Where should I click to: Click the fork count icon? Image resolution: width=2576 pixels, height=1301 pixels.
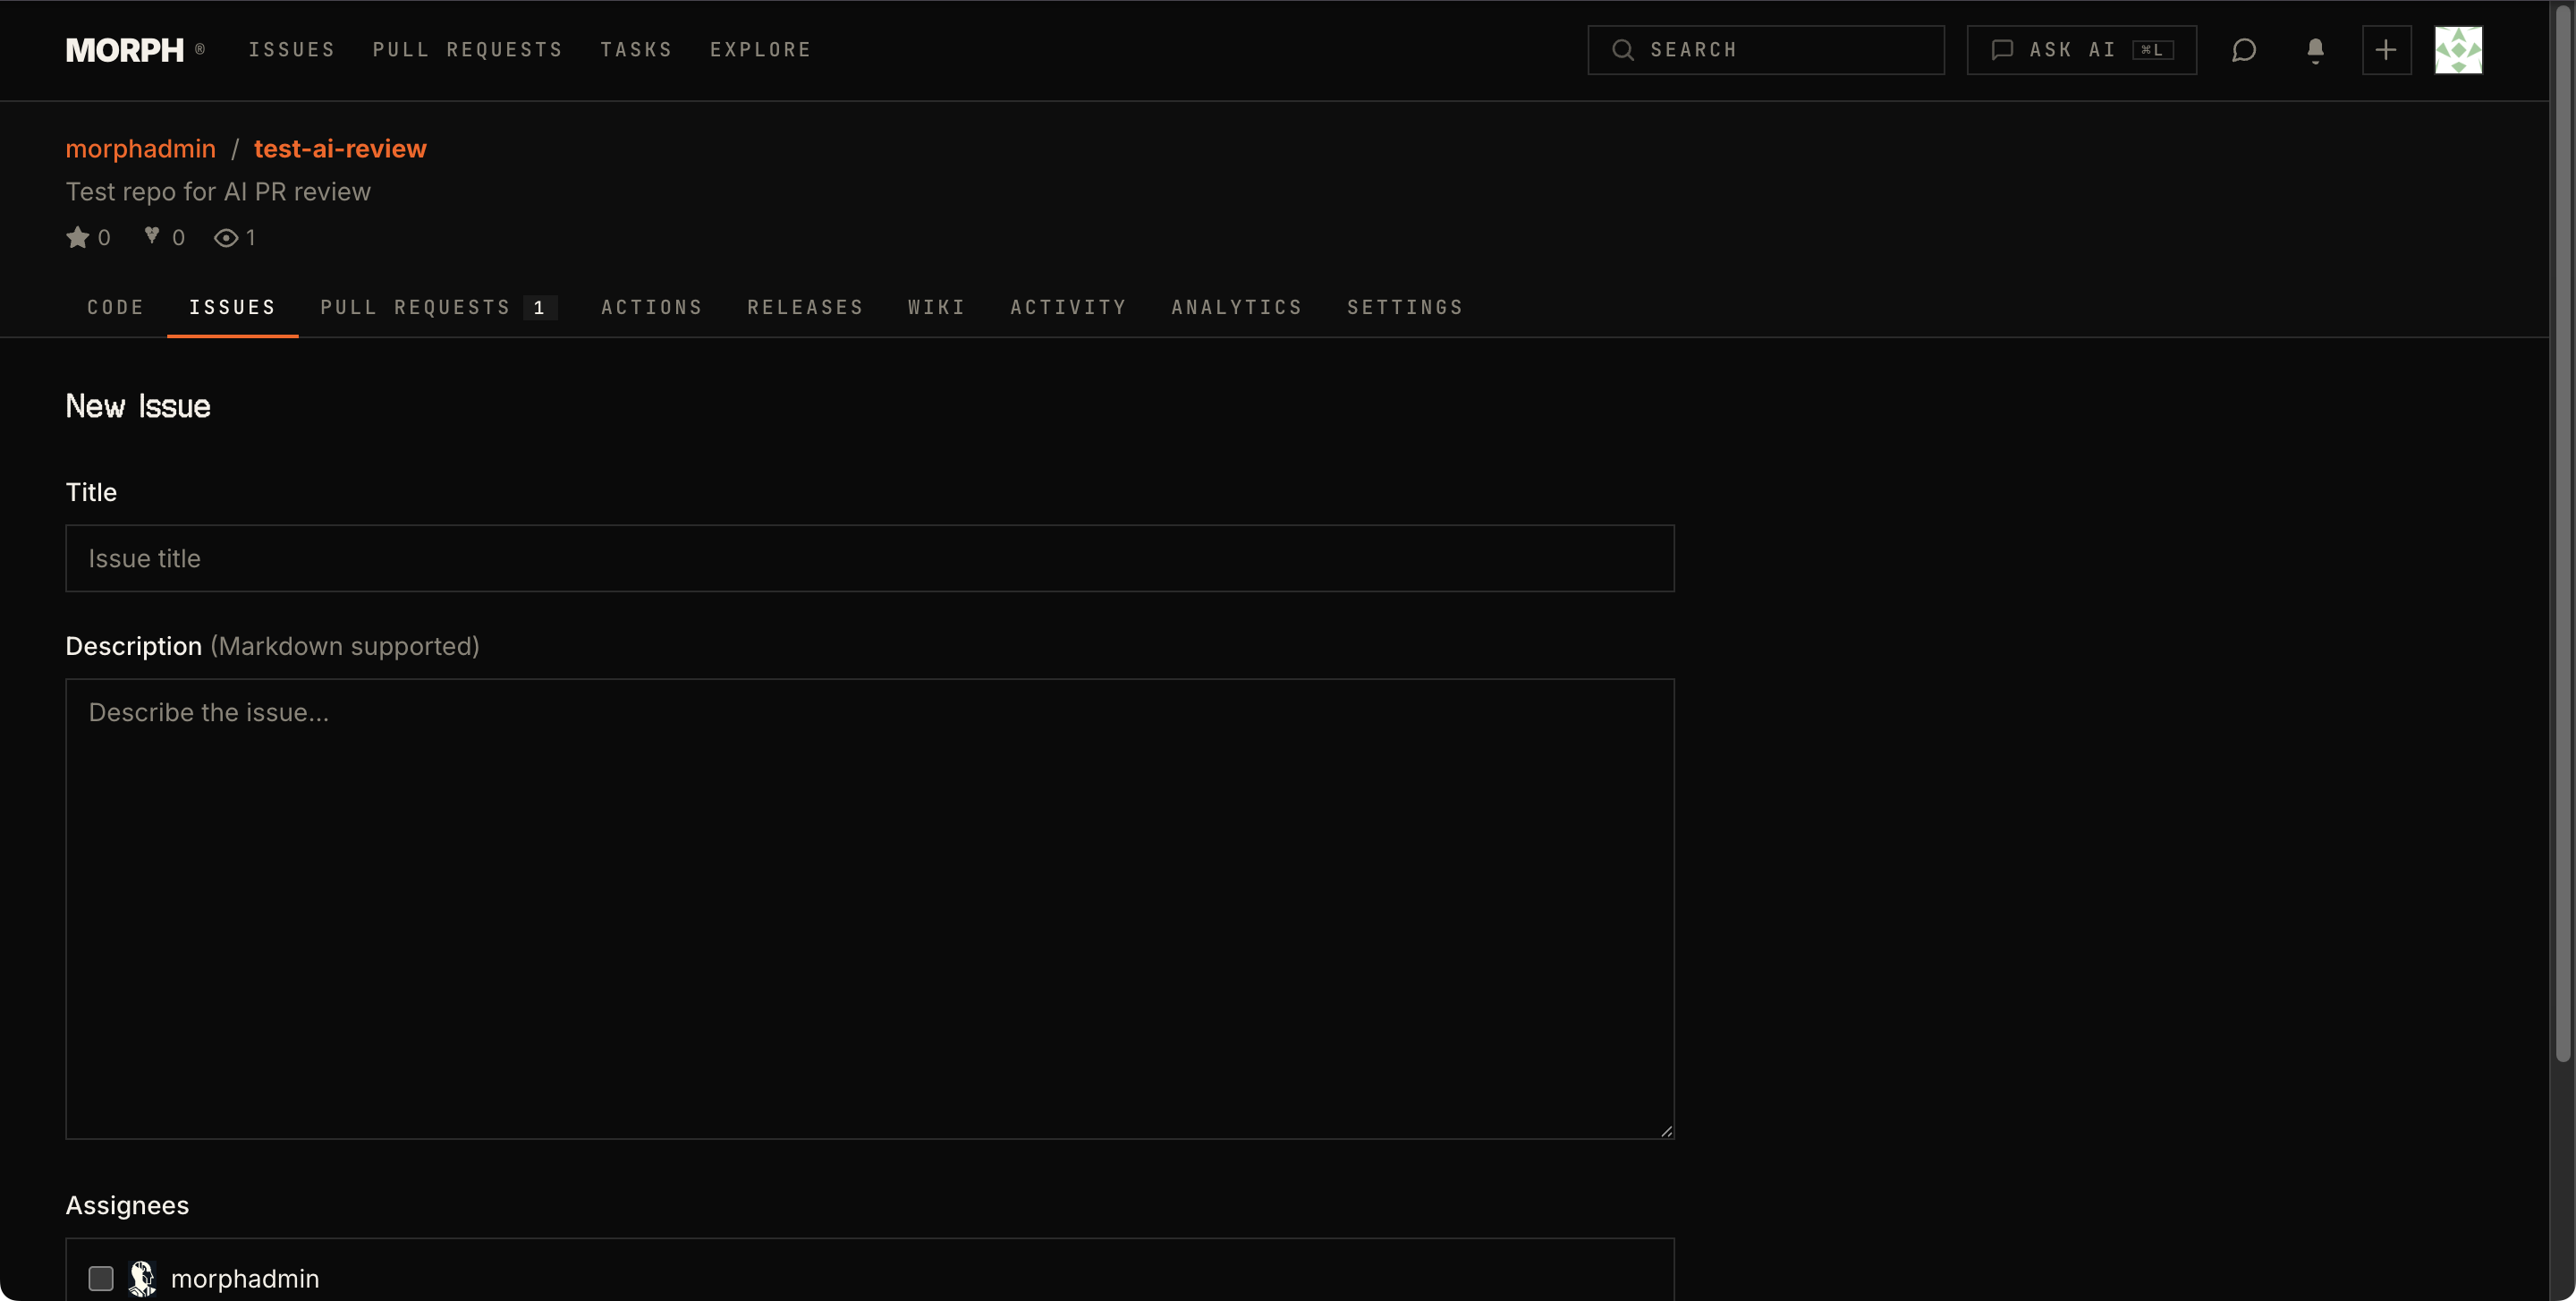coord(150,236)
